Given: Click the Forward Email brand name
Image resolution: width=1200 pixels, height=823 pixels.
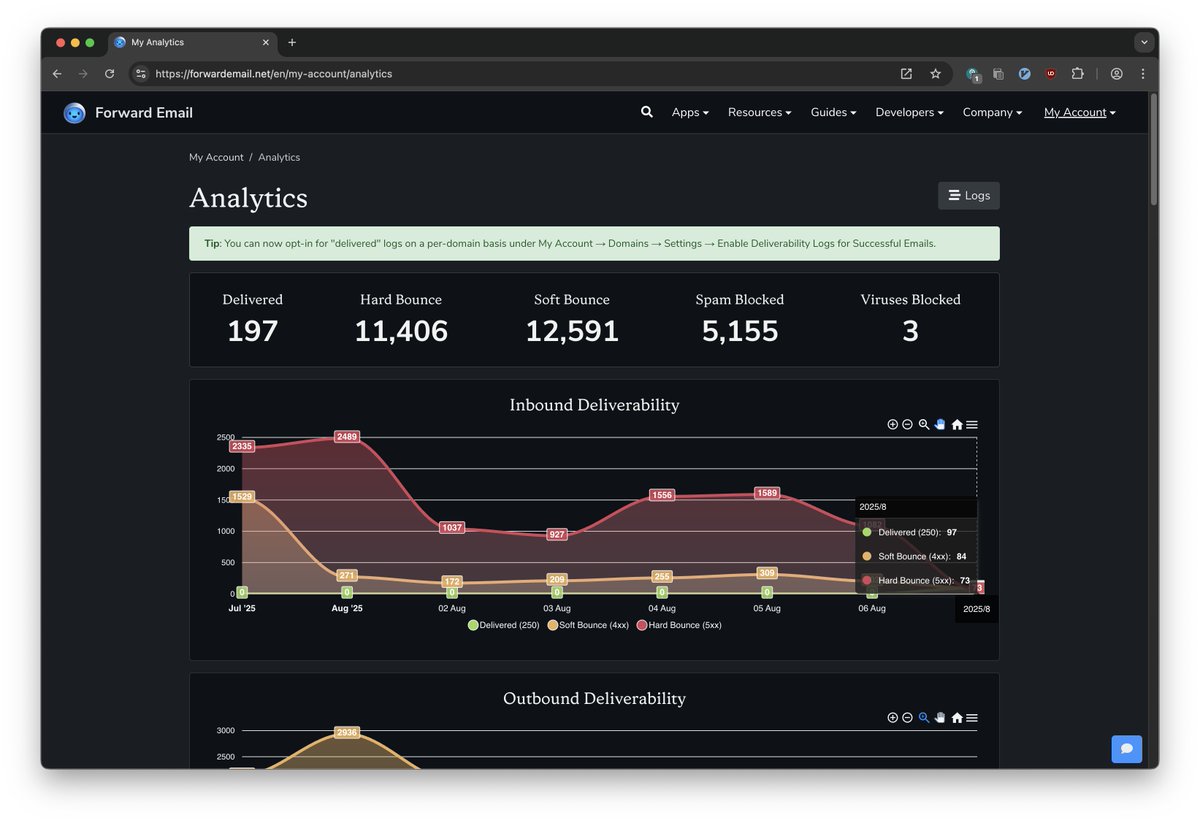Looking at the screenshot, I should [144, 113].
